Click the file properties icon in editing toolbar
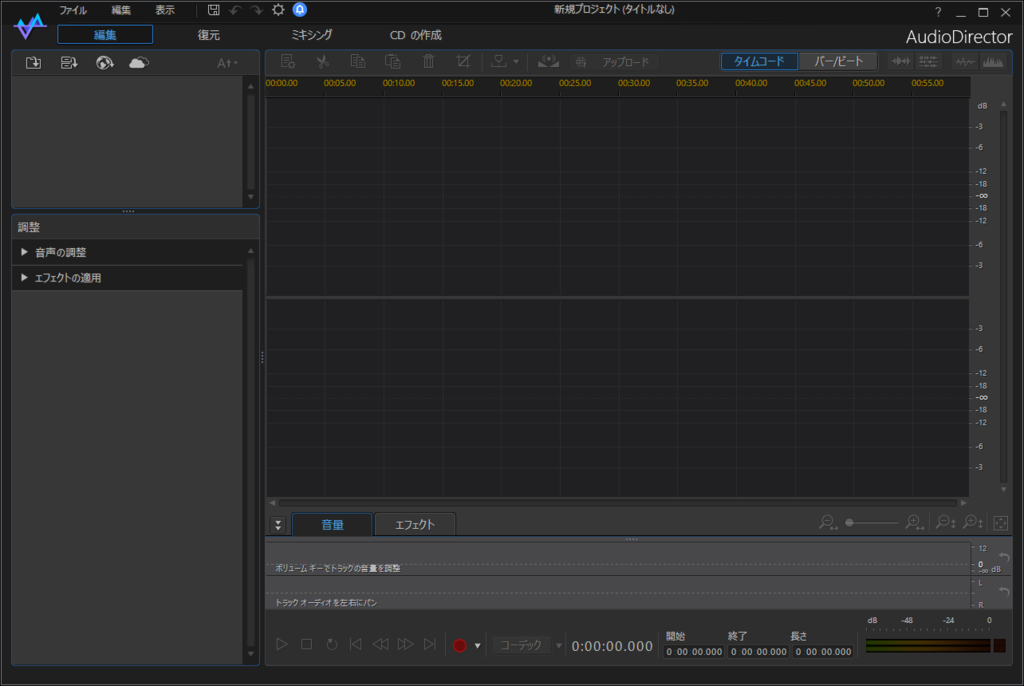The height and width of the screenshot is (686, 1024). [x=287, y=61]
